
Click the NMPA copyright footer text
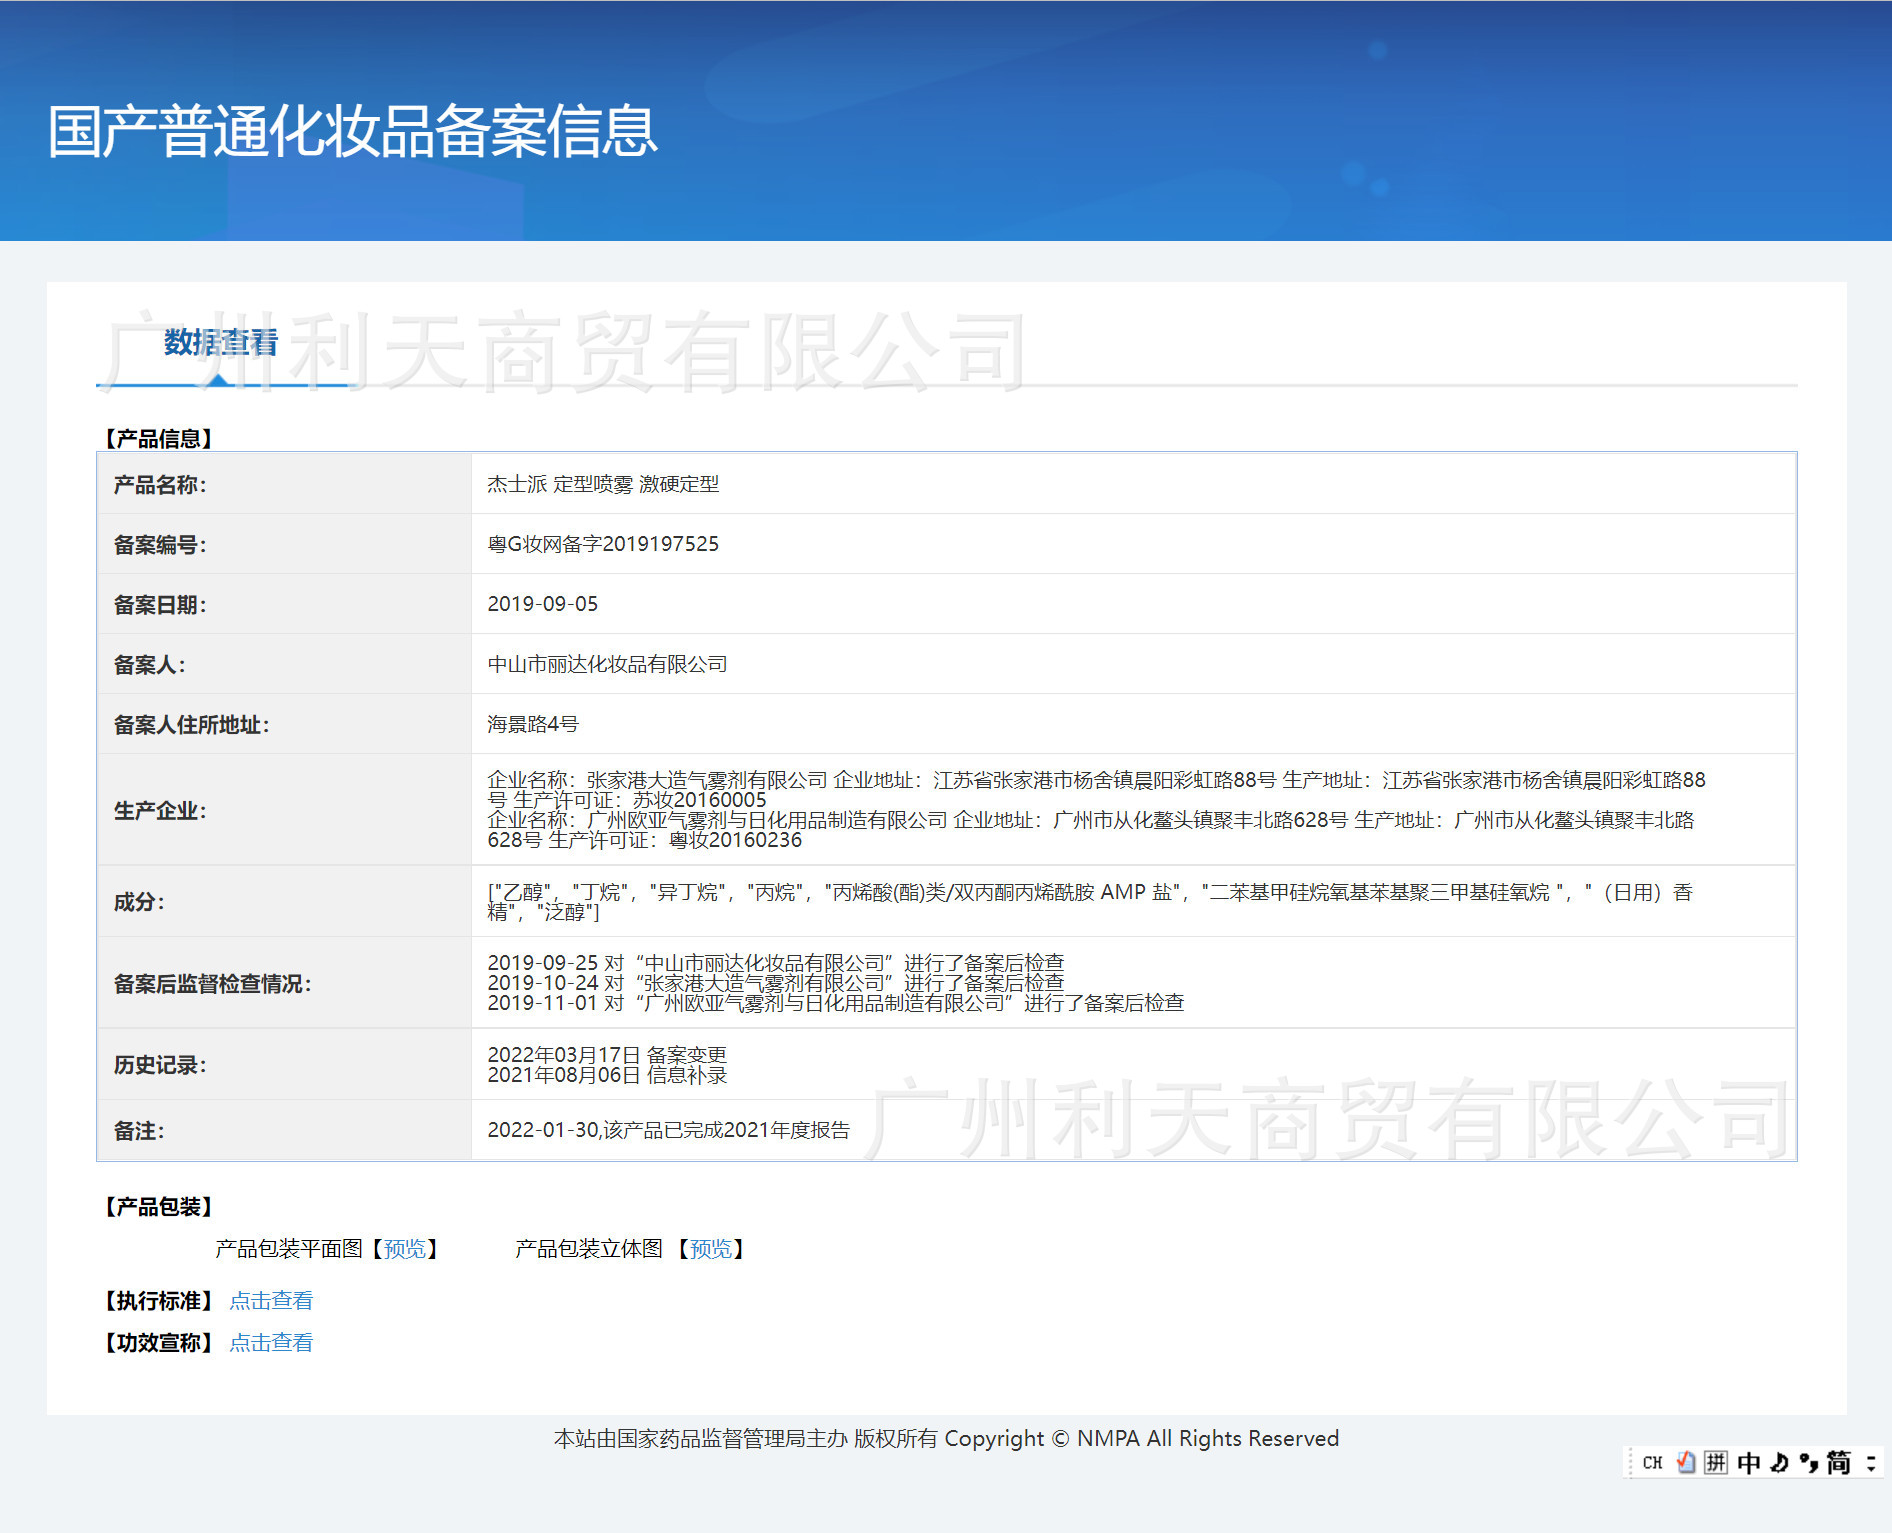point(946,1439)
